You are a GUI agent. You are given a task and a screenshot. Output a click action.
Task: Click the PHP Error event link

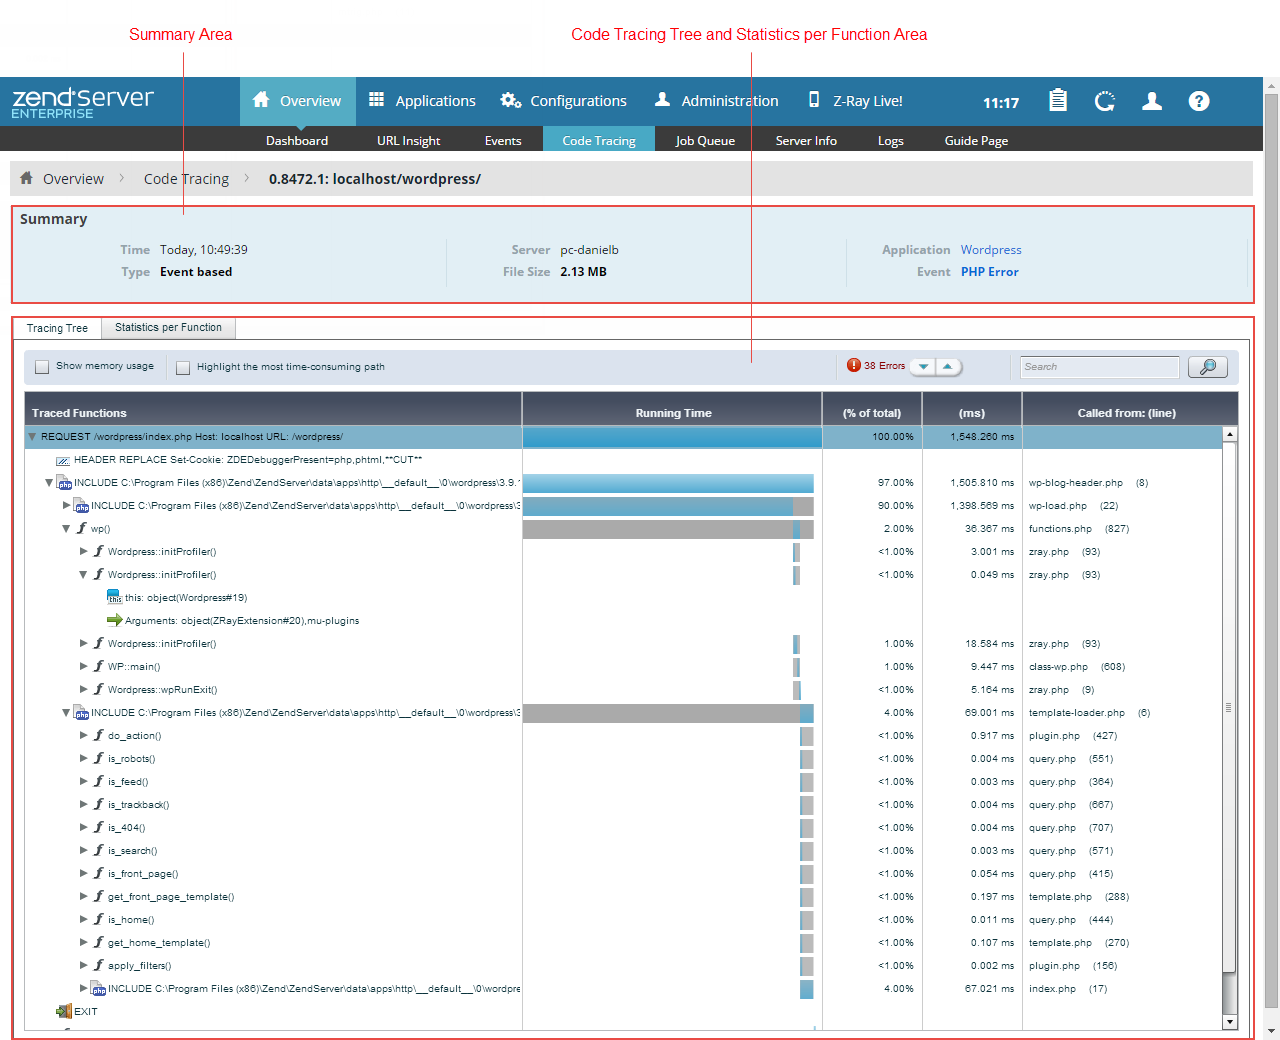click(x=989, y=272)
